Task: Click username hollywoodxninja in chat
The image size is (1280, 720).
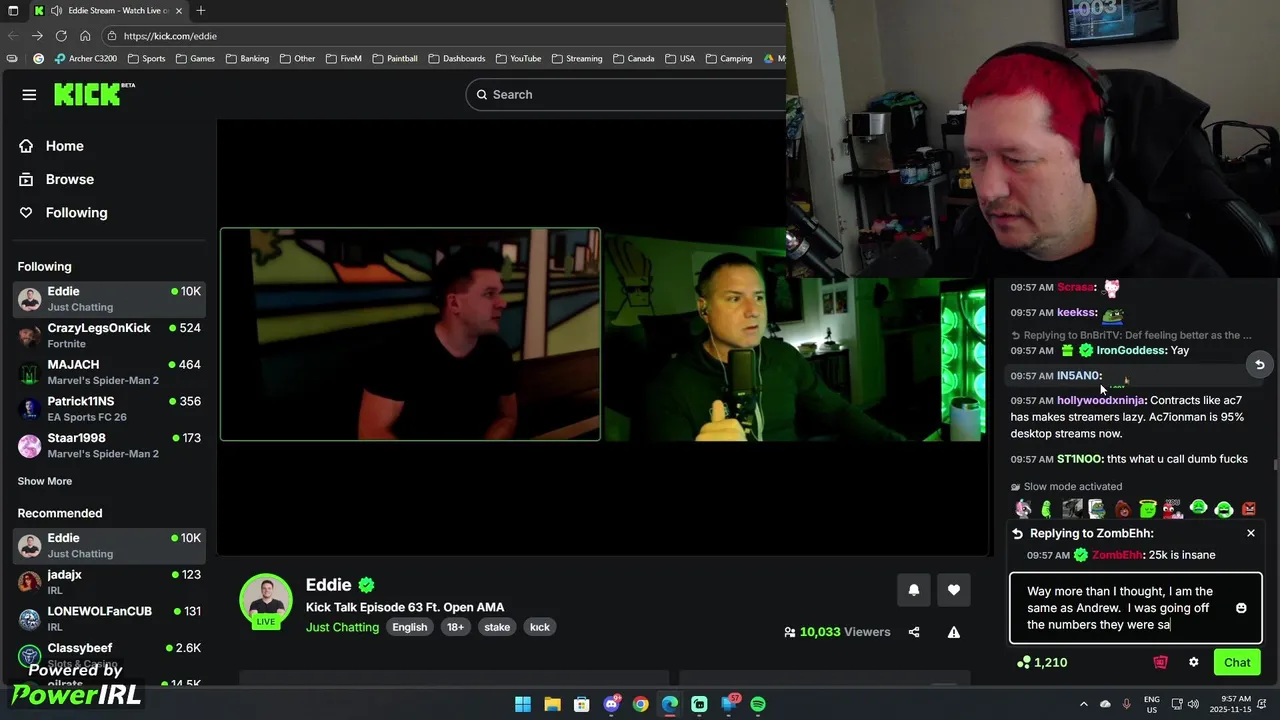Action: (x=1100, y=400)
